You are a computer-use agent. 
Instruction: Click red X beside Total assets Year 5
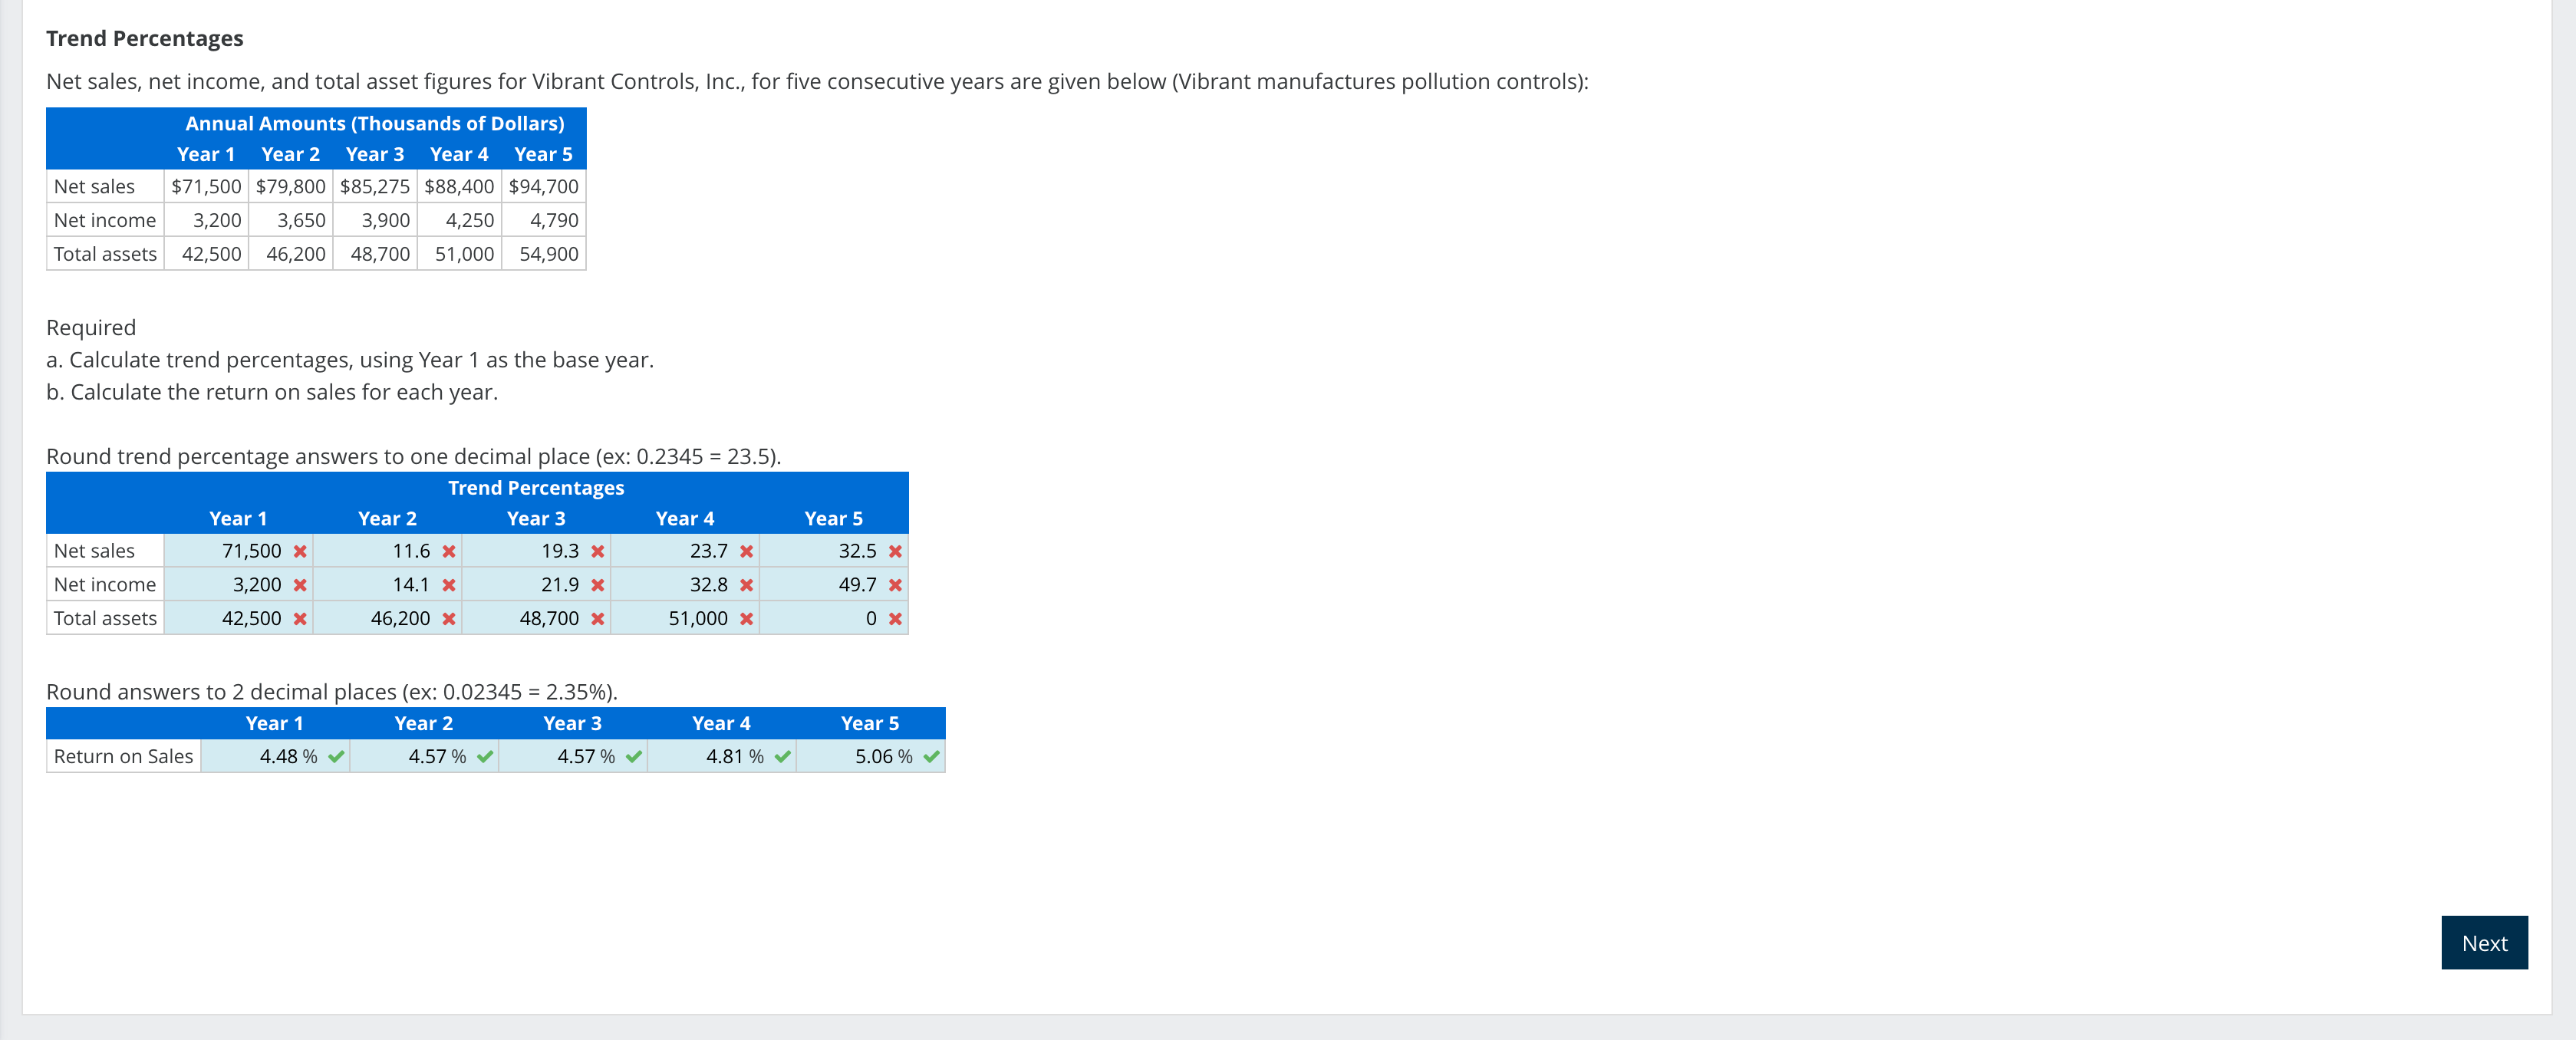pyautogui.click(x=895, y=619)
